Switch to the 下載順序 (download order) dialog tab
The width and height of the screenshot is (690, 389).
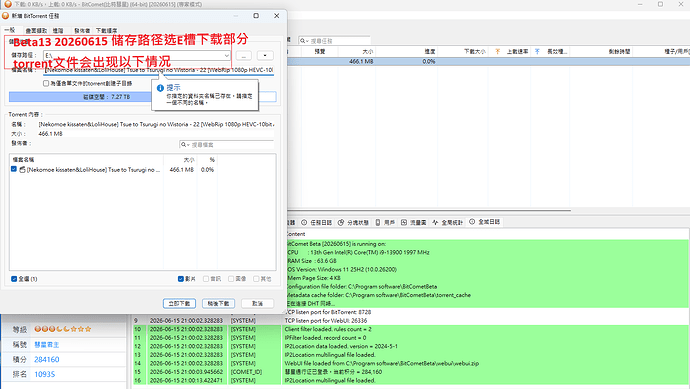click(106, 30)
